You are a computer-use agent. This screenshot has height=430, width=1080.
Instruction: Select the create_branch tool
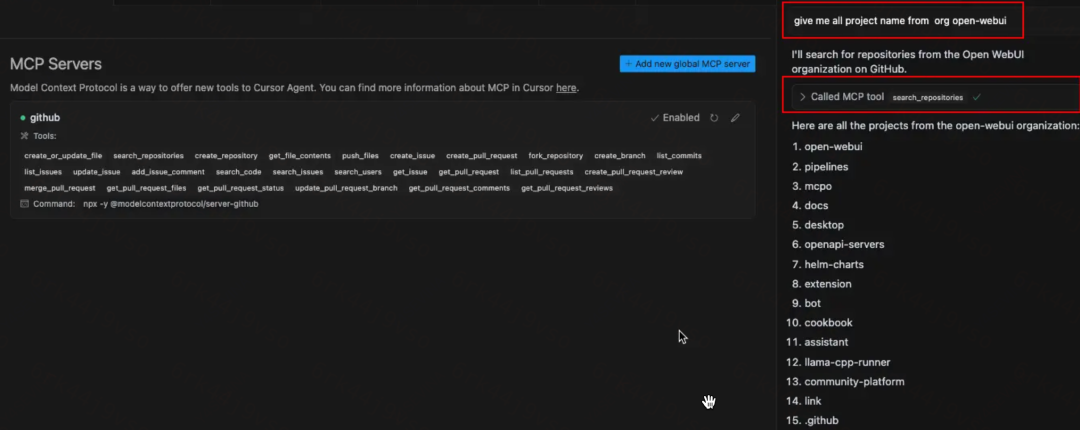pyautogui.click(x=620, y=156)
